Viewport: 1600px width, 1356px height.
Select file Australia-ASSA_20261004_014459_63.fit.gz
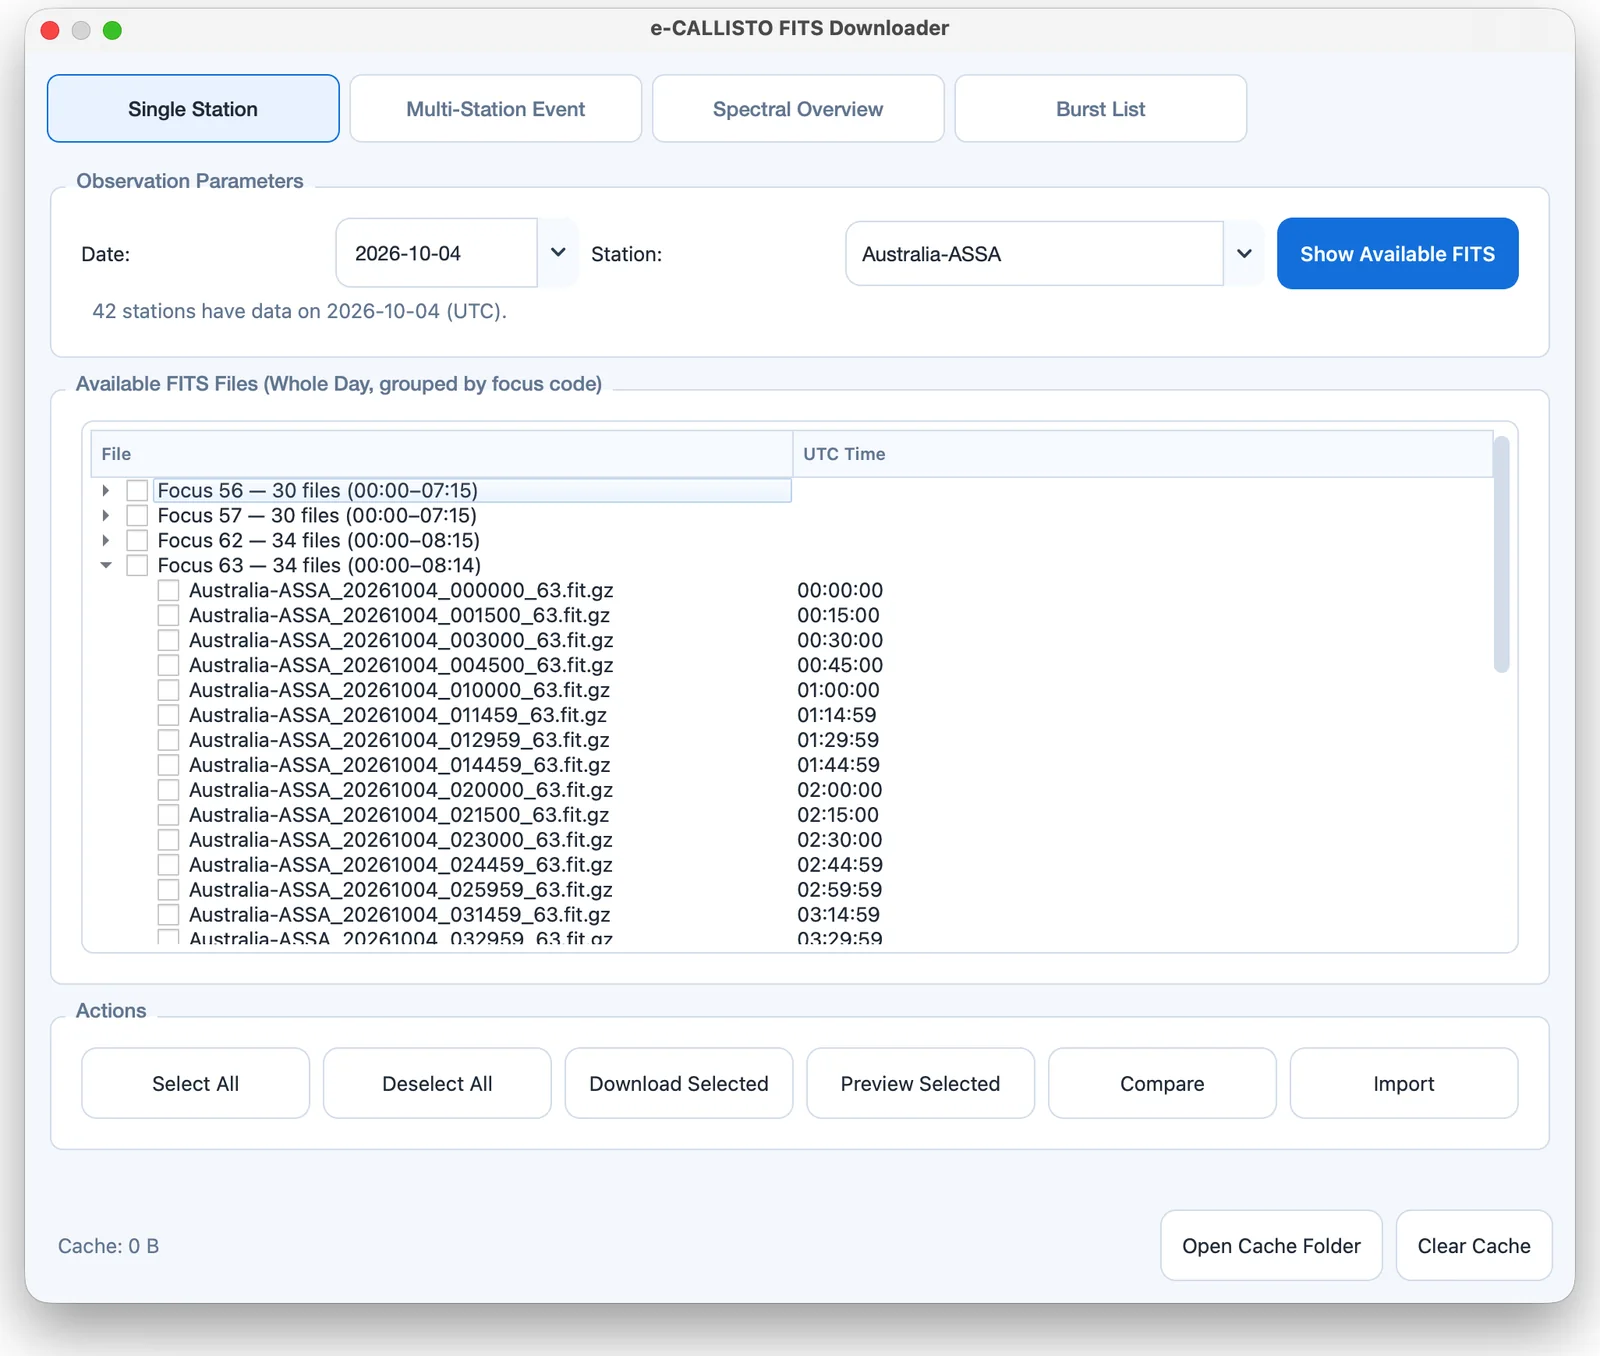click(x=399, y=765)
